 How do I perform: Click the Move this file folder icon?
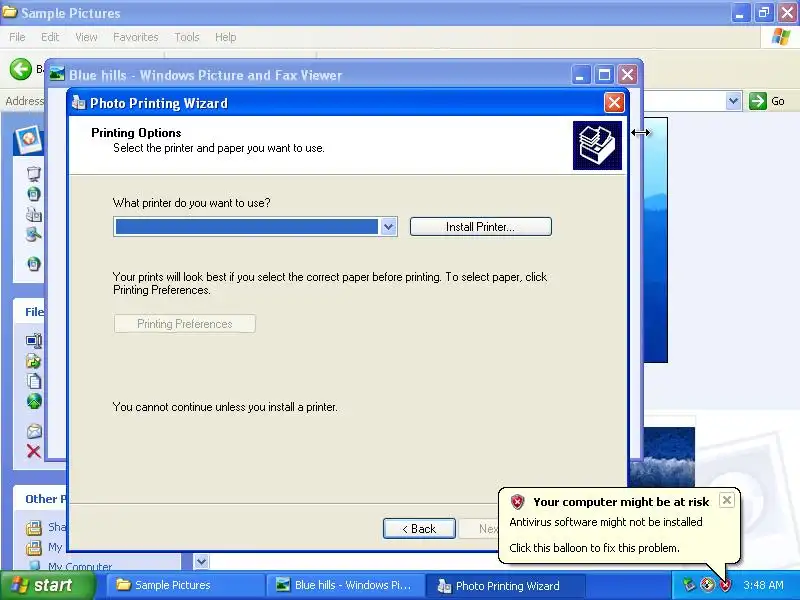click(x=34, y=361)
